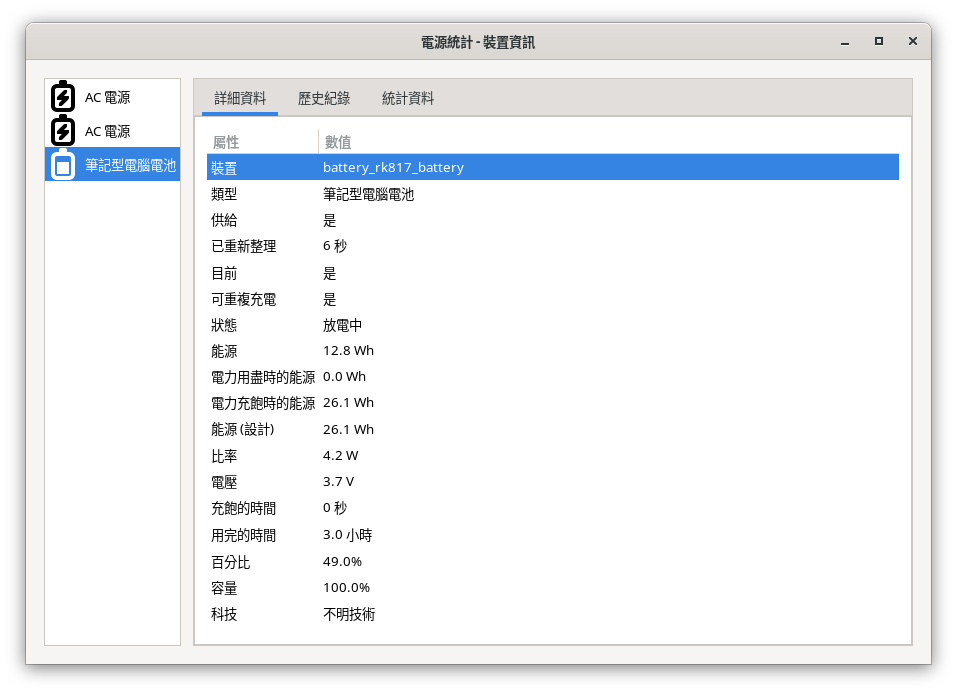Select the 比率 4.2 W row
Image resolution: width=957 pixels, height=693 pixels.
[552, 456]
